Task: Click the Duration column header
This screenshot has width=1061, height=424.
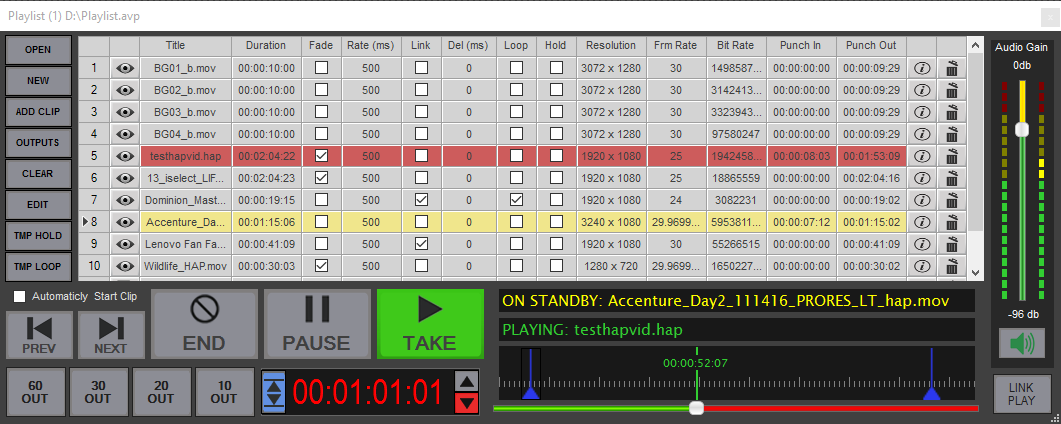Action: [266, 45]
